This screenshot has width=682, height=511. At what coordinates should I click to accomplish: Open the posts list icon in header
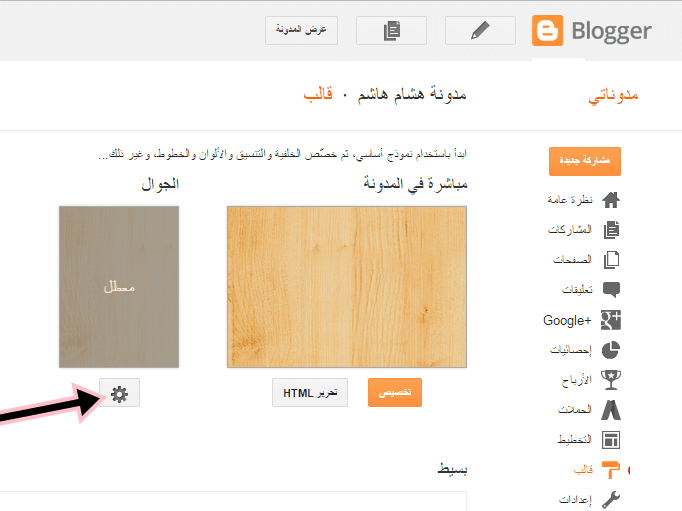tap(391, 31)
